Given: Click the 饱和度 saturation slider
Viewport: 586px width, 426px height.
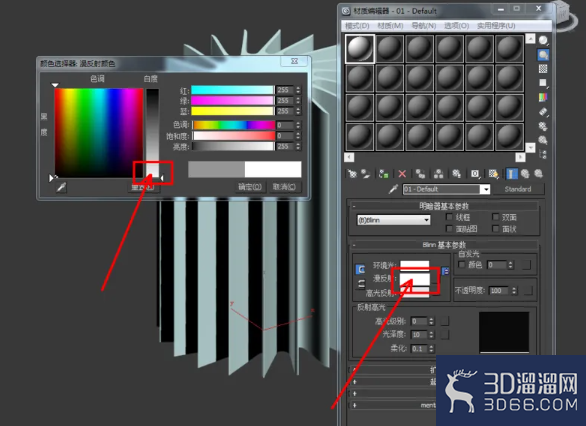Looking at the screenshot, I should [234, 136].
